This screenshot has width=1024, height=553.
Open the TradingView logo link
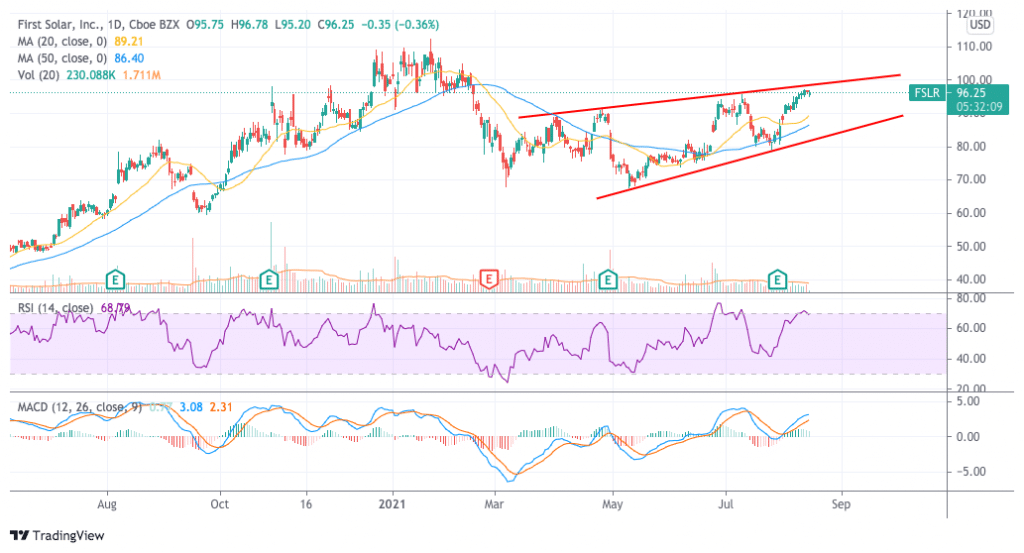(x=57, y=535)
